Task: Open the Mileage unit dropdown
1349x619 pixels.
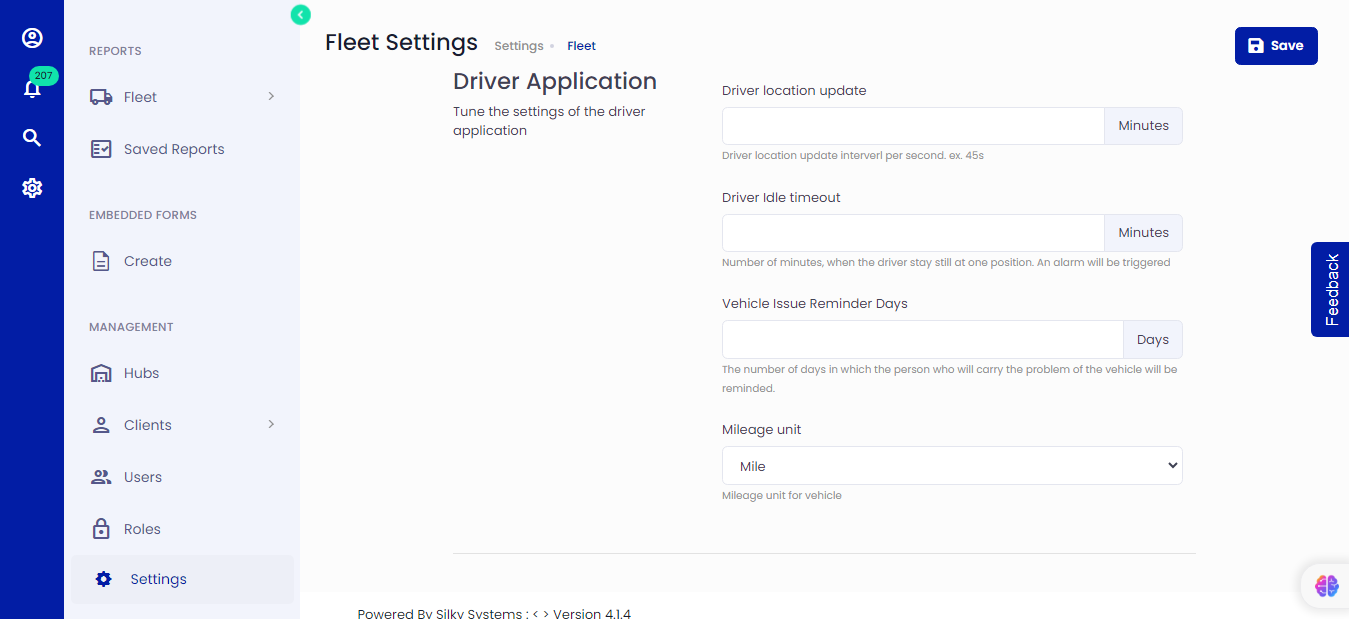Action: 951,466
